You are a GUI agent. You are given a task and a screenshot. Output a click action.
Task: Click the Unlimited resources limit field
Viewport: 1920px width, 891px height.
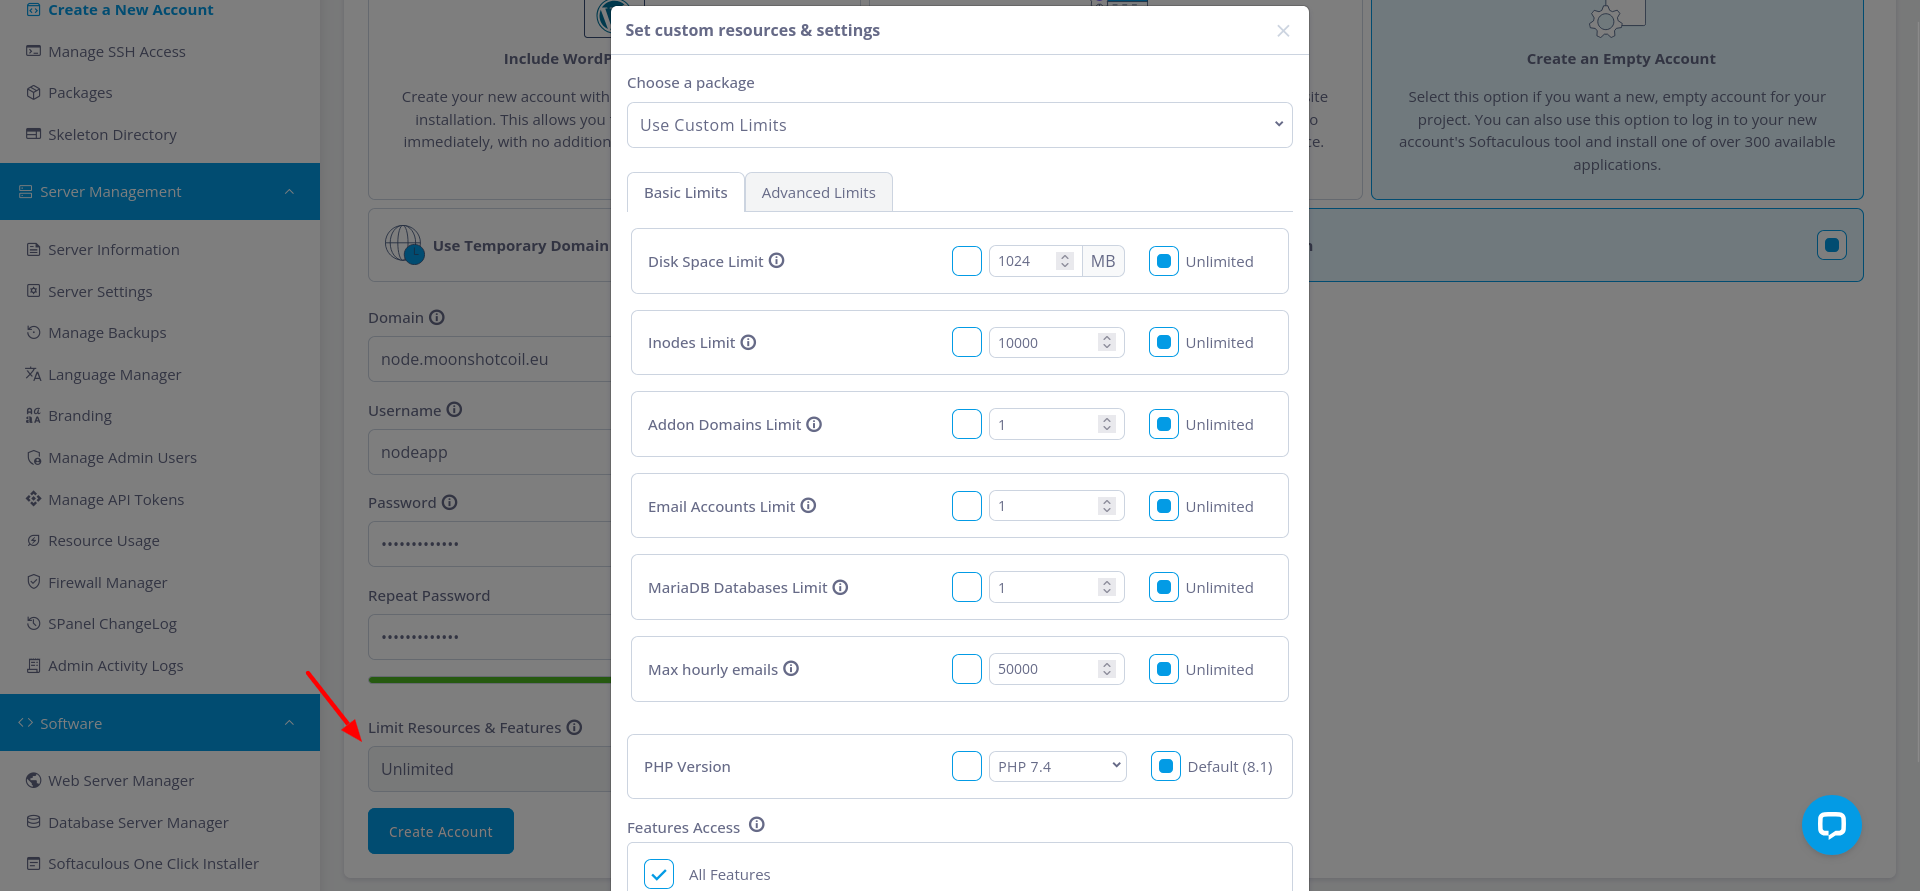point(490,769)
